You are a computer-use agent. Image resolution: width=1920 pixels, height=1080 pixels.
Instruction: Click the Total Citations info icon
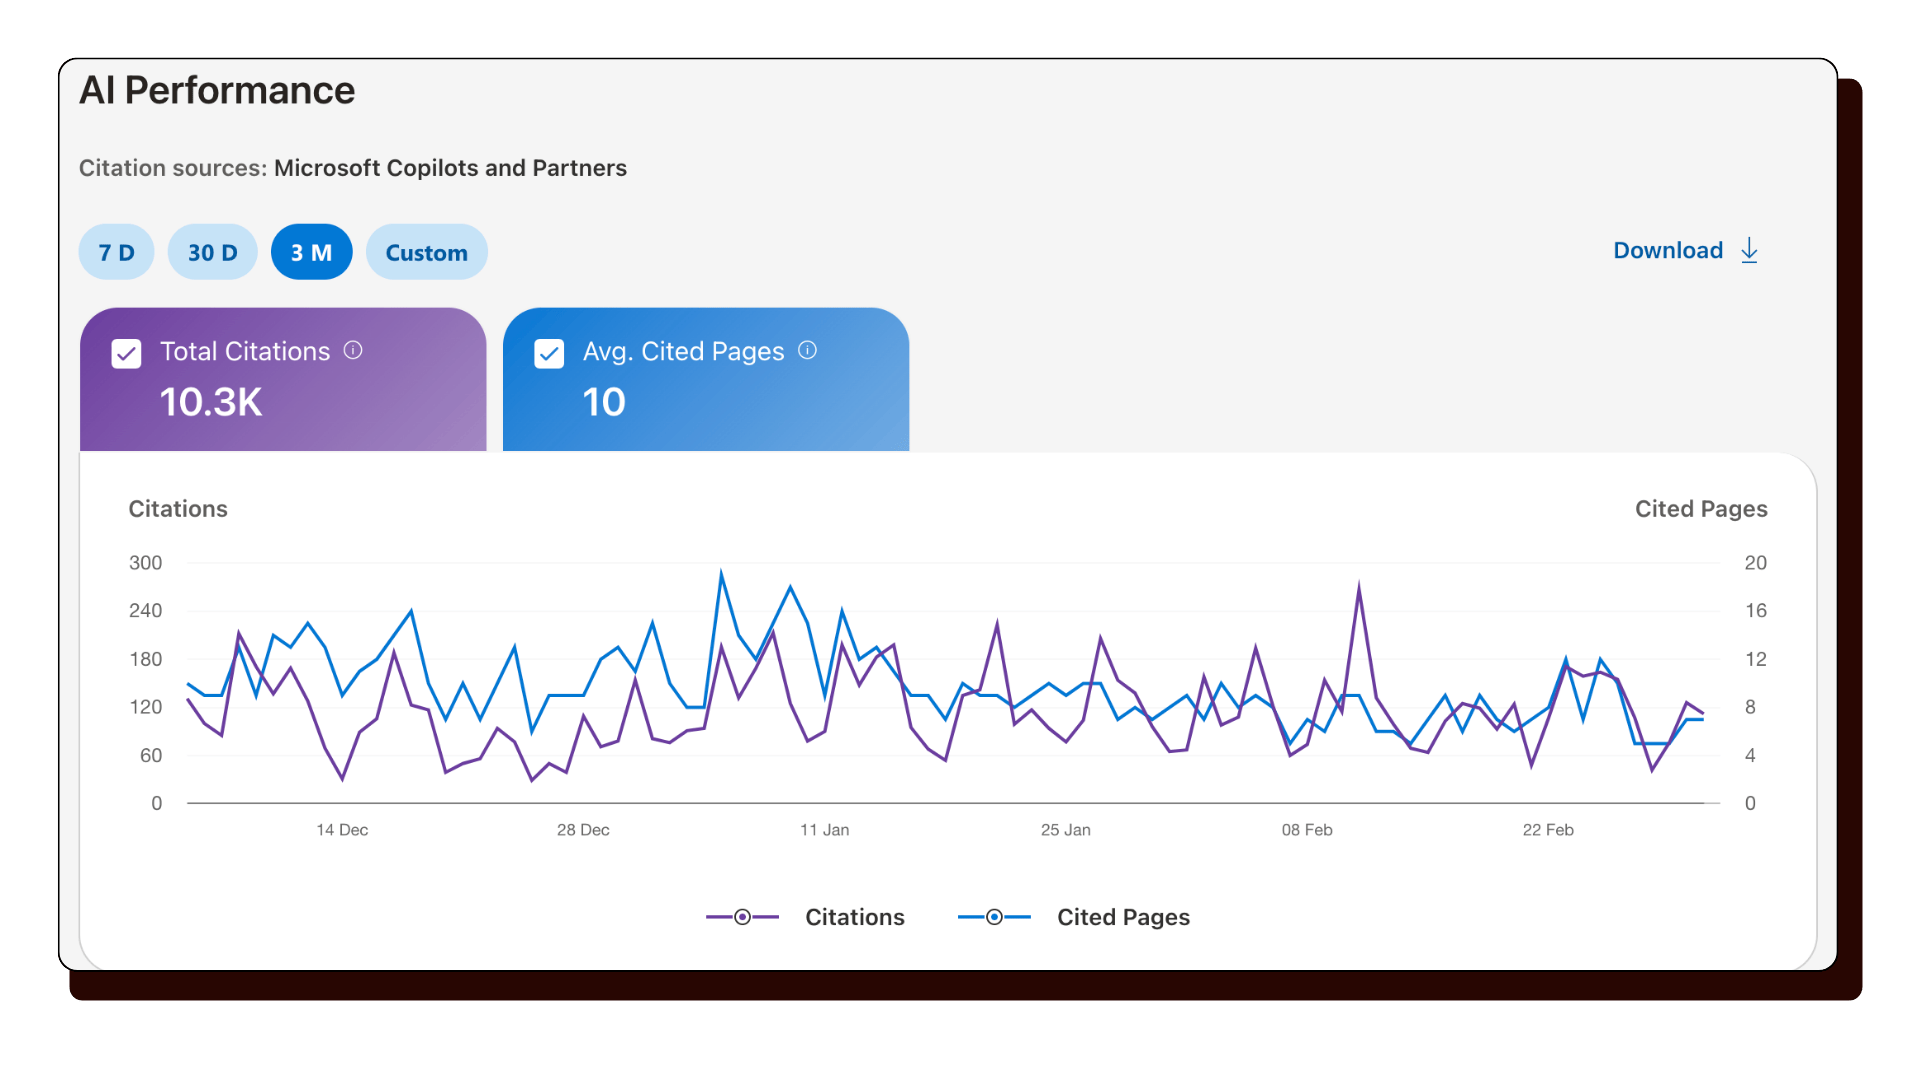tap(353, 351)
